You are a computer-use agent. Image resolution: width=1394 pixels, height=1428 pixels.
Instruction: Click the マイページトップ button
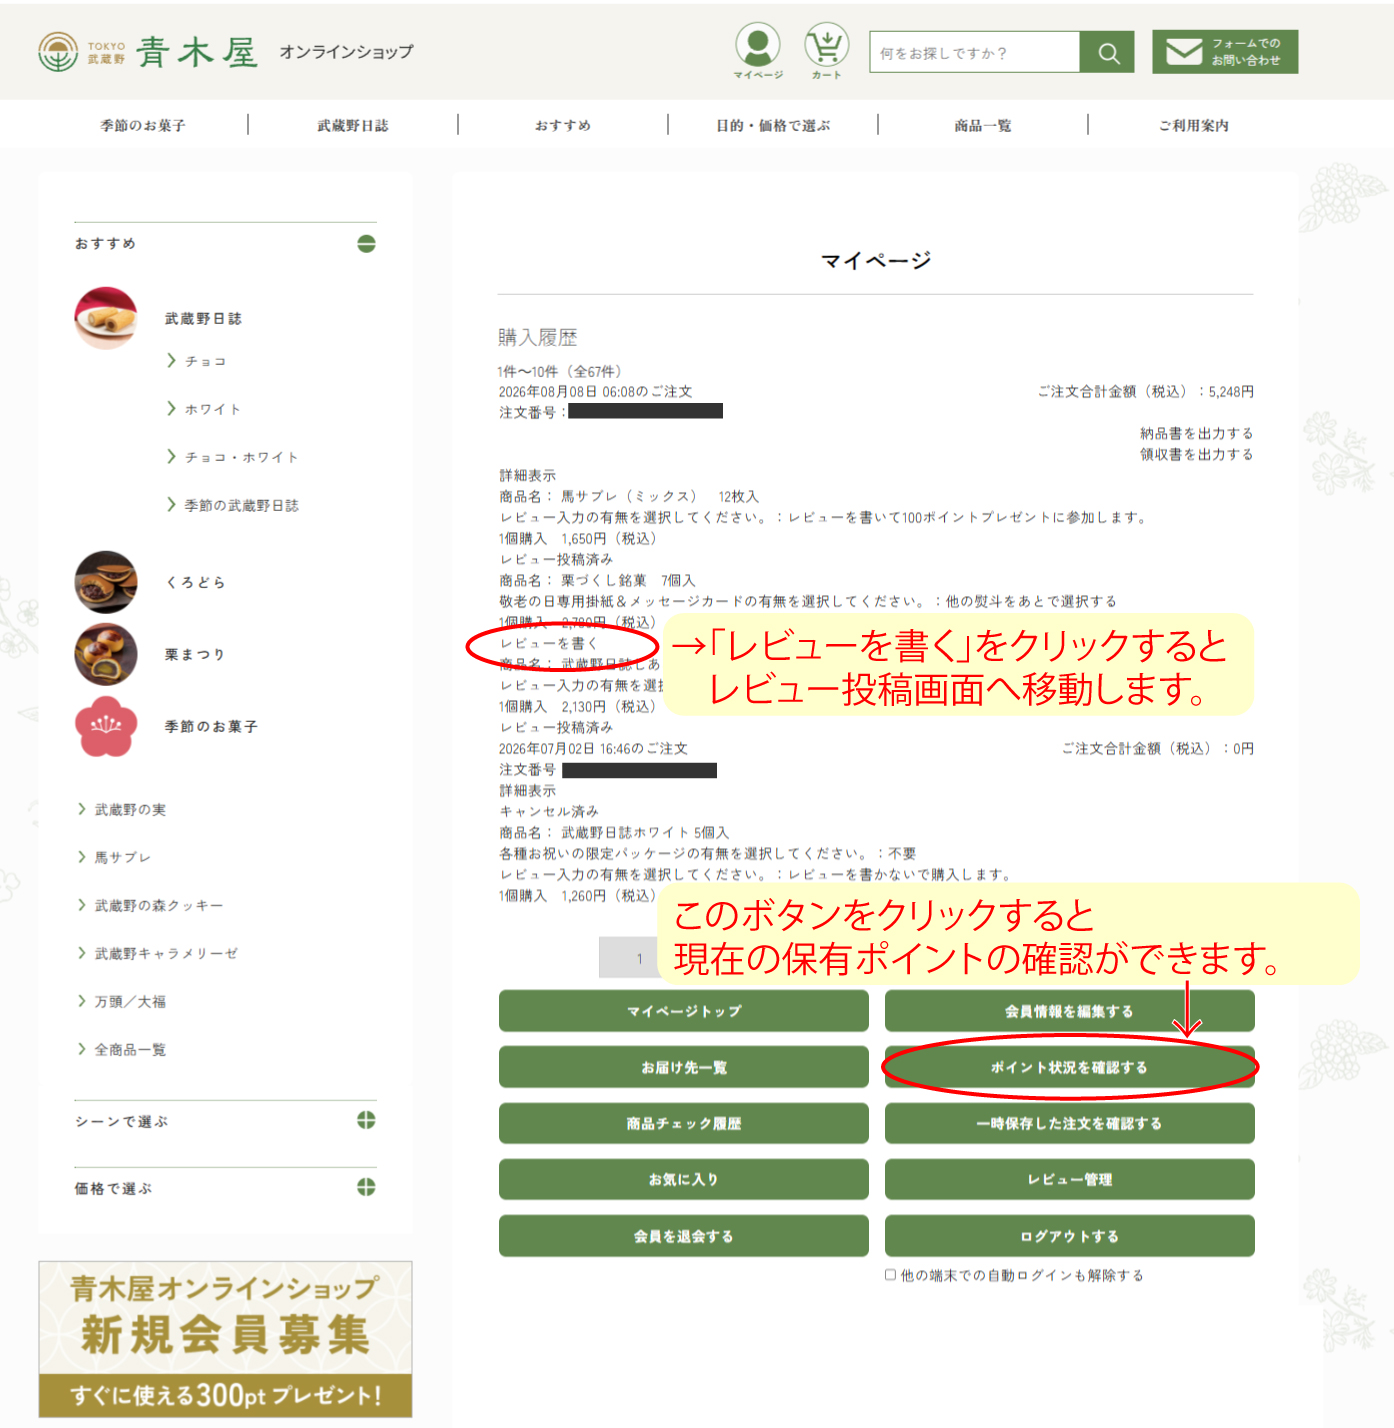(x=684, y=1011)
